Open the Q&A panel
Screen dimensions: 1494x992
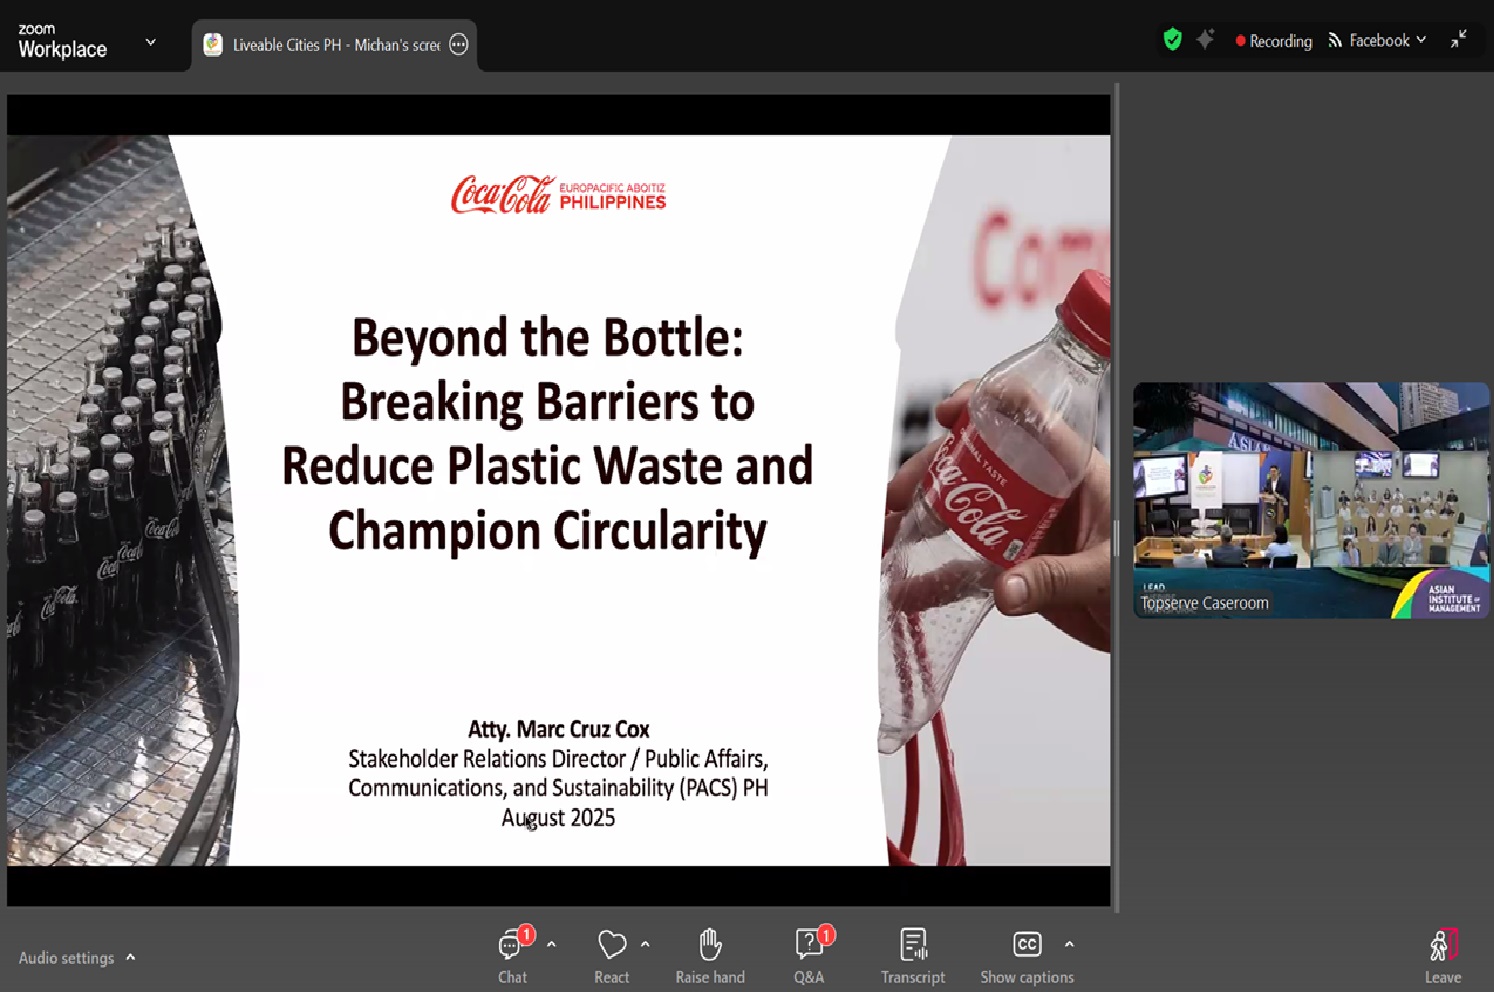(x=810, y=956)
